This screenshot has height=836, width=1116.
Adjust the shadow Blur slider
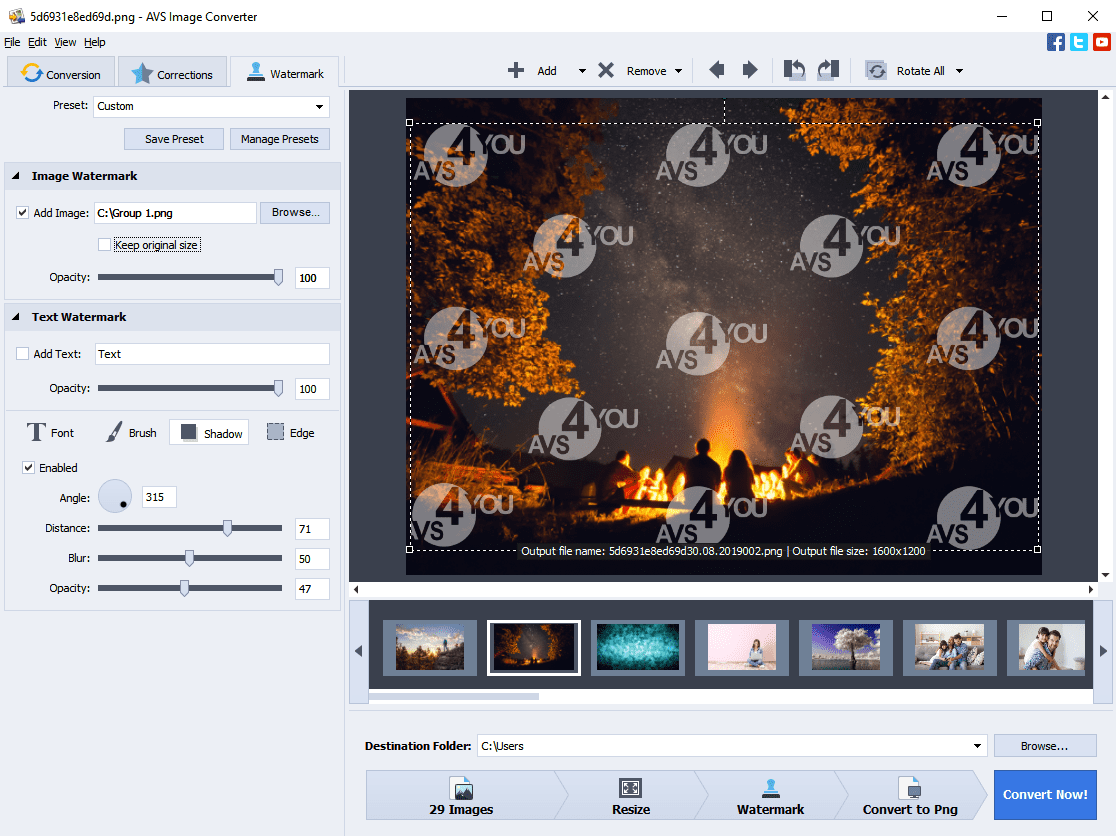[189, 559]
